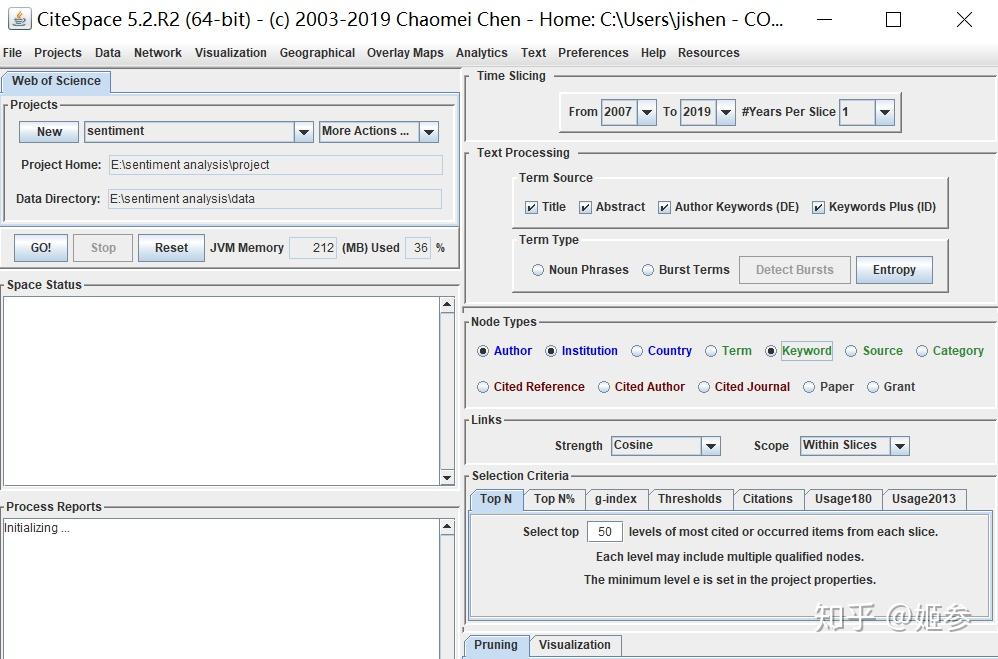Expand the Strength Cosine dropdown
This screenshot has height=659, width=998.
(710, 446)
